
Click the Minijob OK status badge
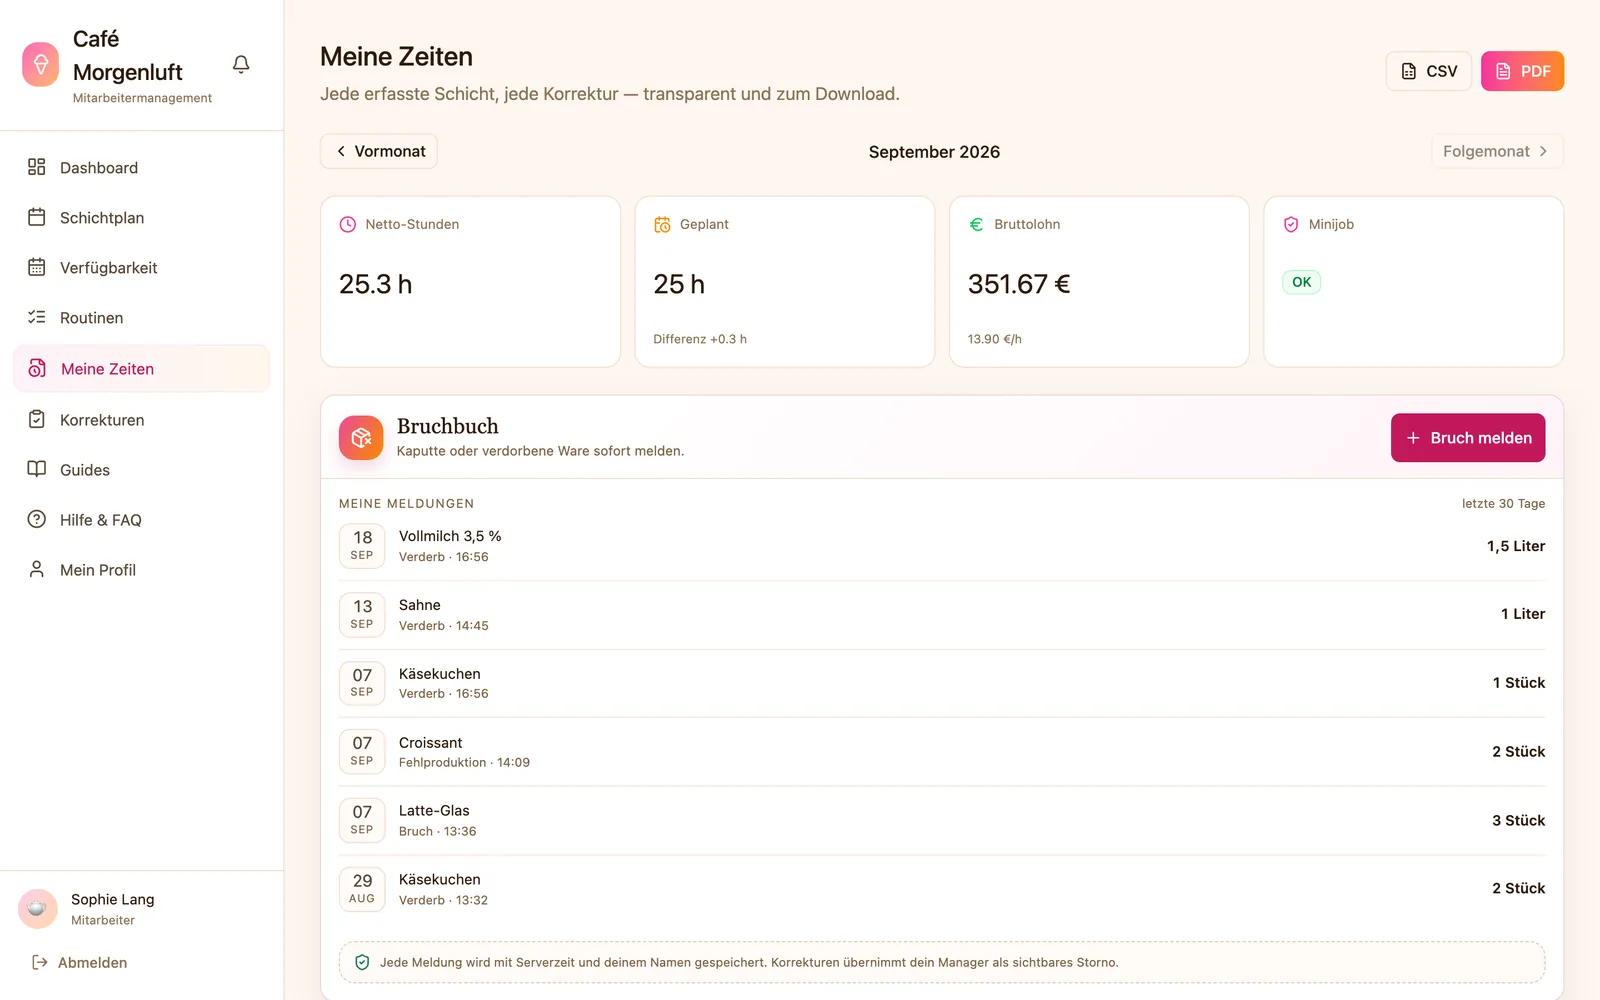1301,282
